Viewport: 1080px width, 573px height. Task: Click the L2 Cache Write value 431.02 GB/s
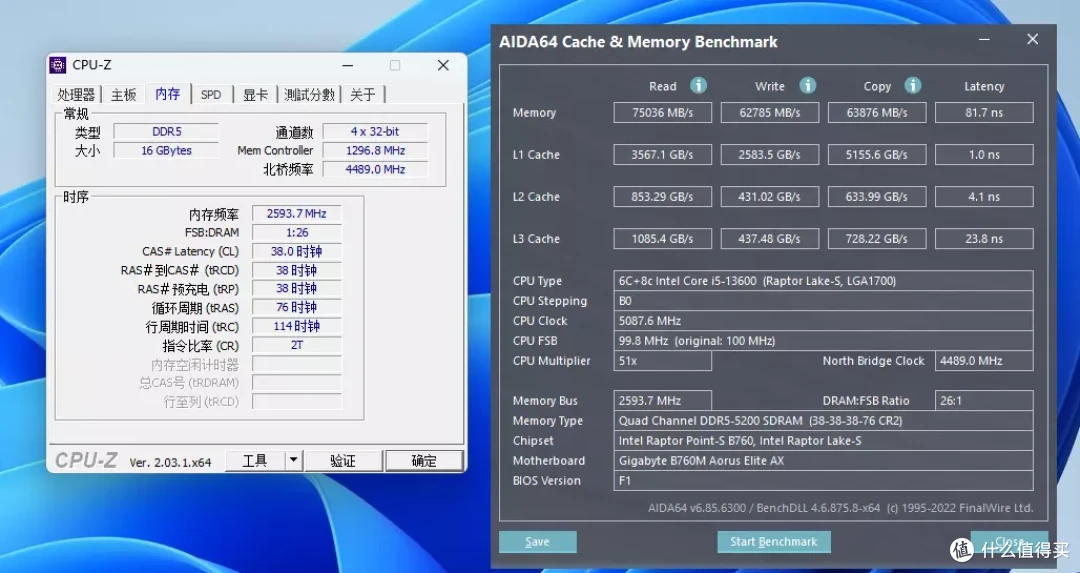pyautogui.click(x=769, y=196)
